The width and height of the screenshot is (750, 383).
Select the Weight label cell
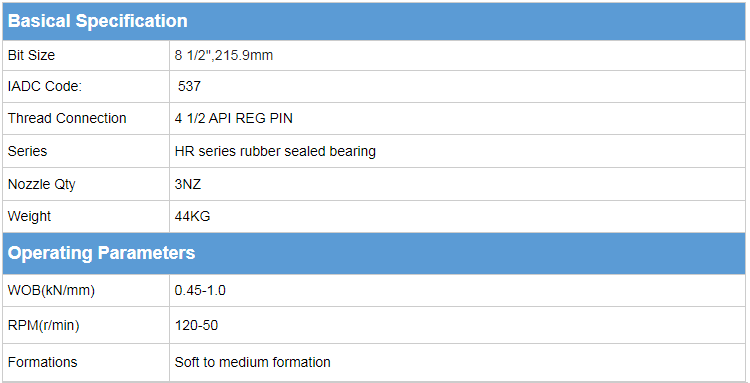tap(86, 217)
